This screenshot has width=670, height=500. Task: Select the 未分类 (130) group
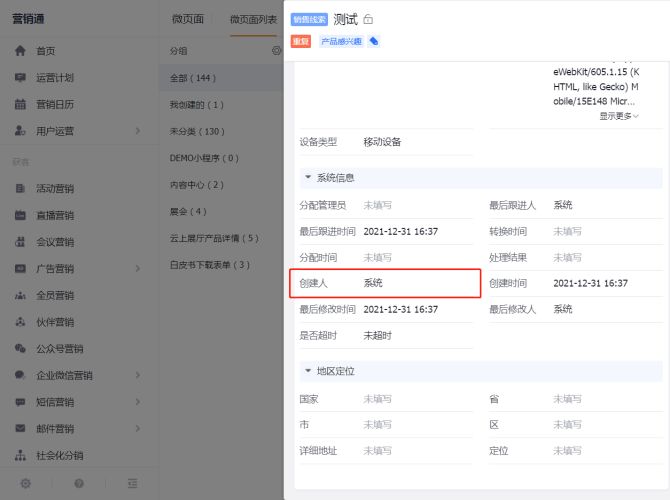(x=197, y=131)
